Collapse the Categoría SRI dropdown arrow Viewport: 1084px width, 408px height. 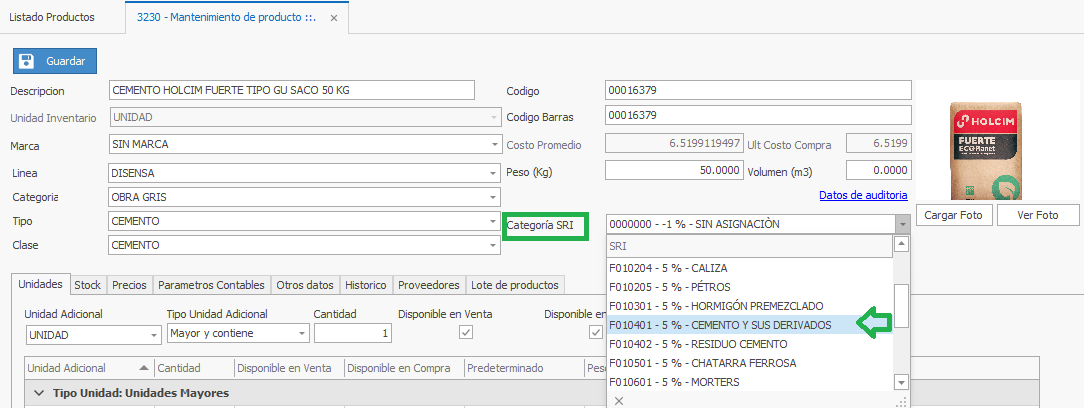903,225
